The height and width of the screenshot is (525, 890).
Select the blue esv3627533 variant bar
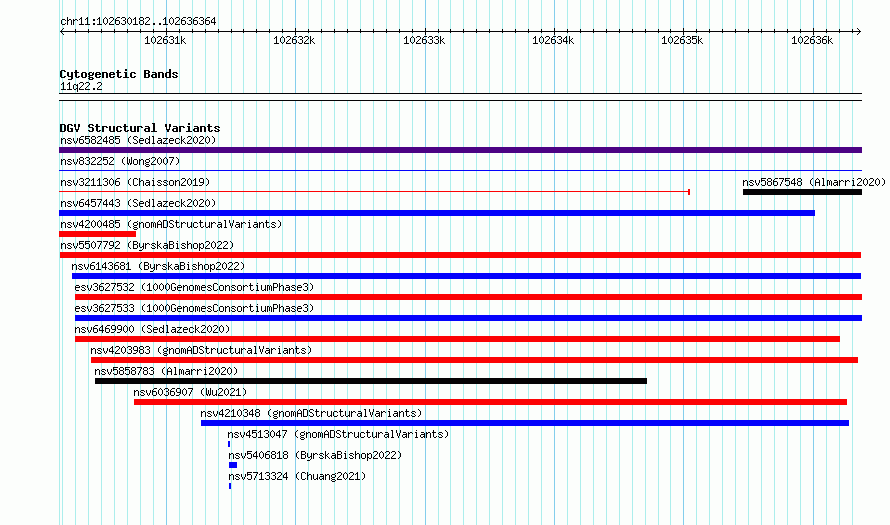(468, 318)
